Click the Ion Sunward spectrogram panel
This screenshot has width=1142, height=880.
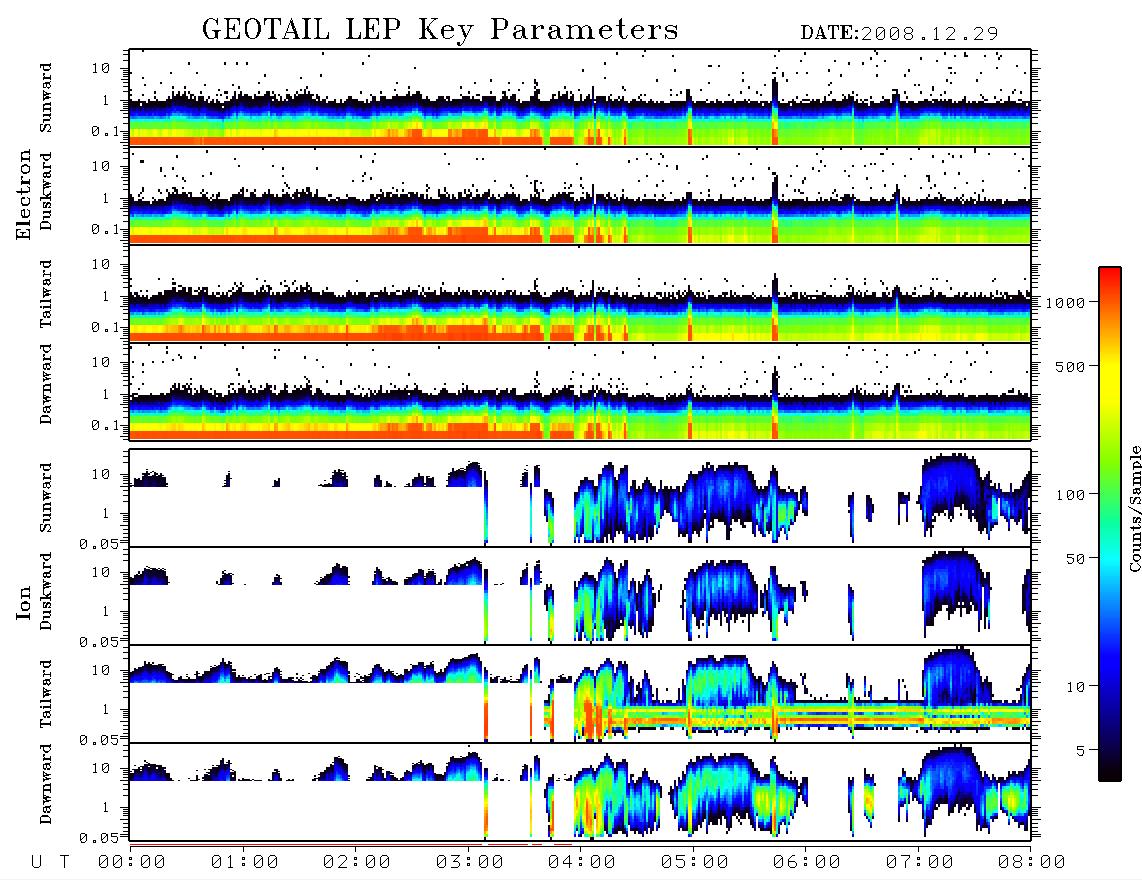[580, 498]
